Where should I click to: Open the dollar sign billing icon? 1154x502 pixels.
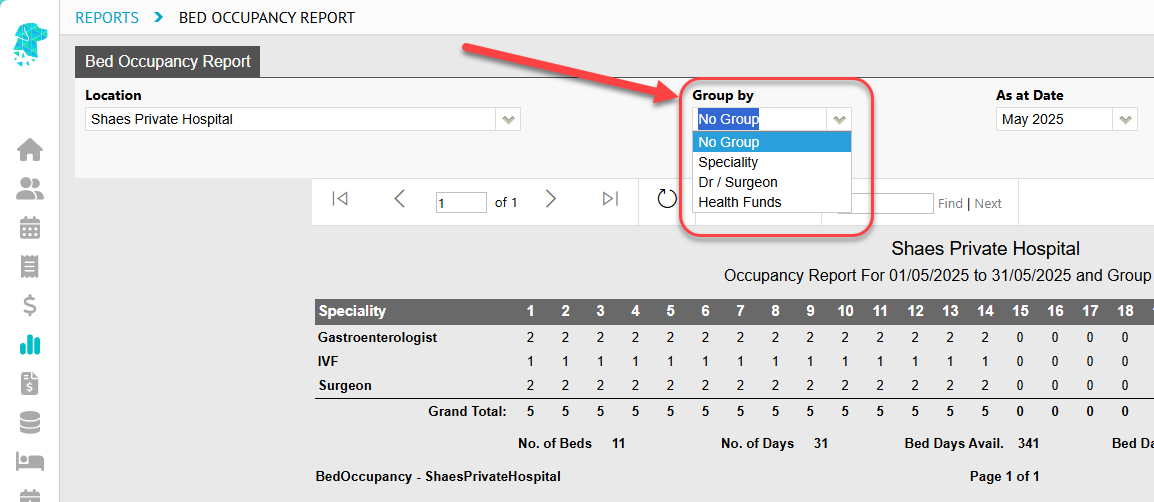pos(30,305)
